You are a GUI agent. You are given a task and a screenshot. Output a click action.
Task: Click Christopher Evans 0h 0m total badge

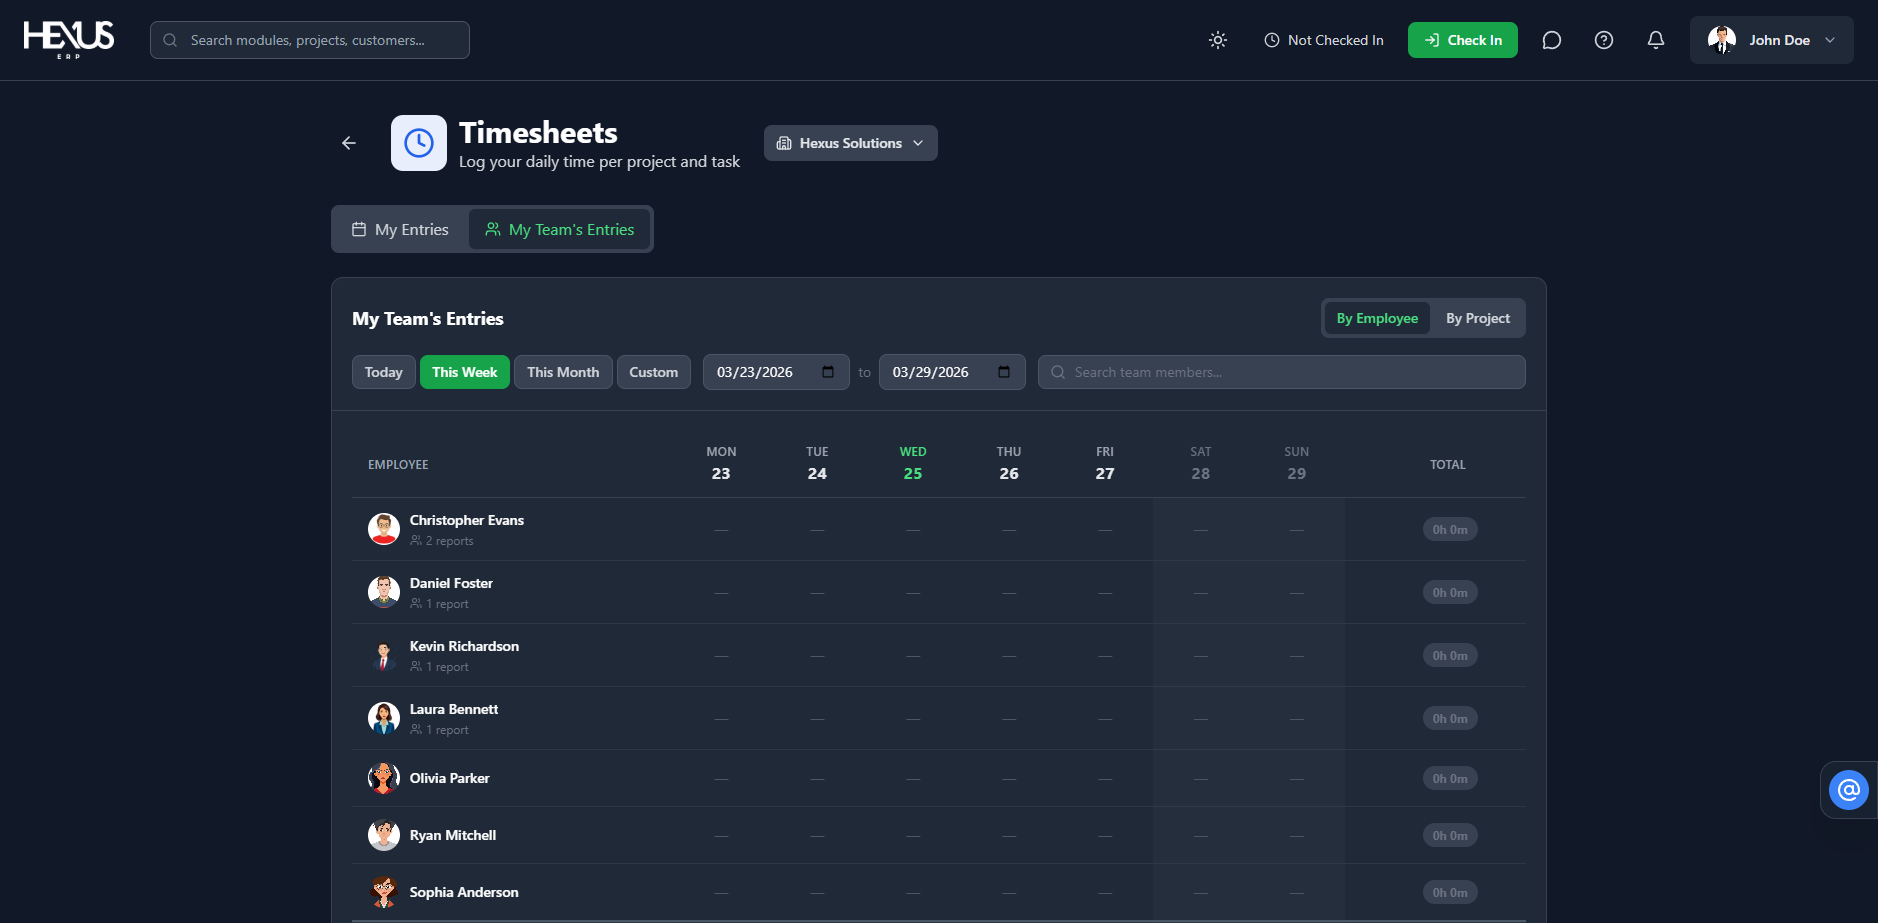point(1450,529)
